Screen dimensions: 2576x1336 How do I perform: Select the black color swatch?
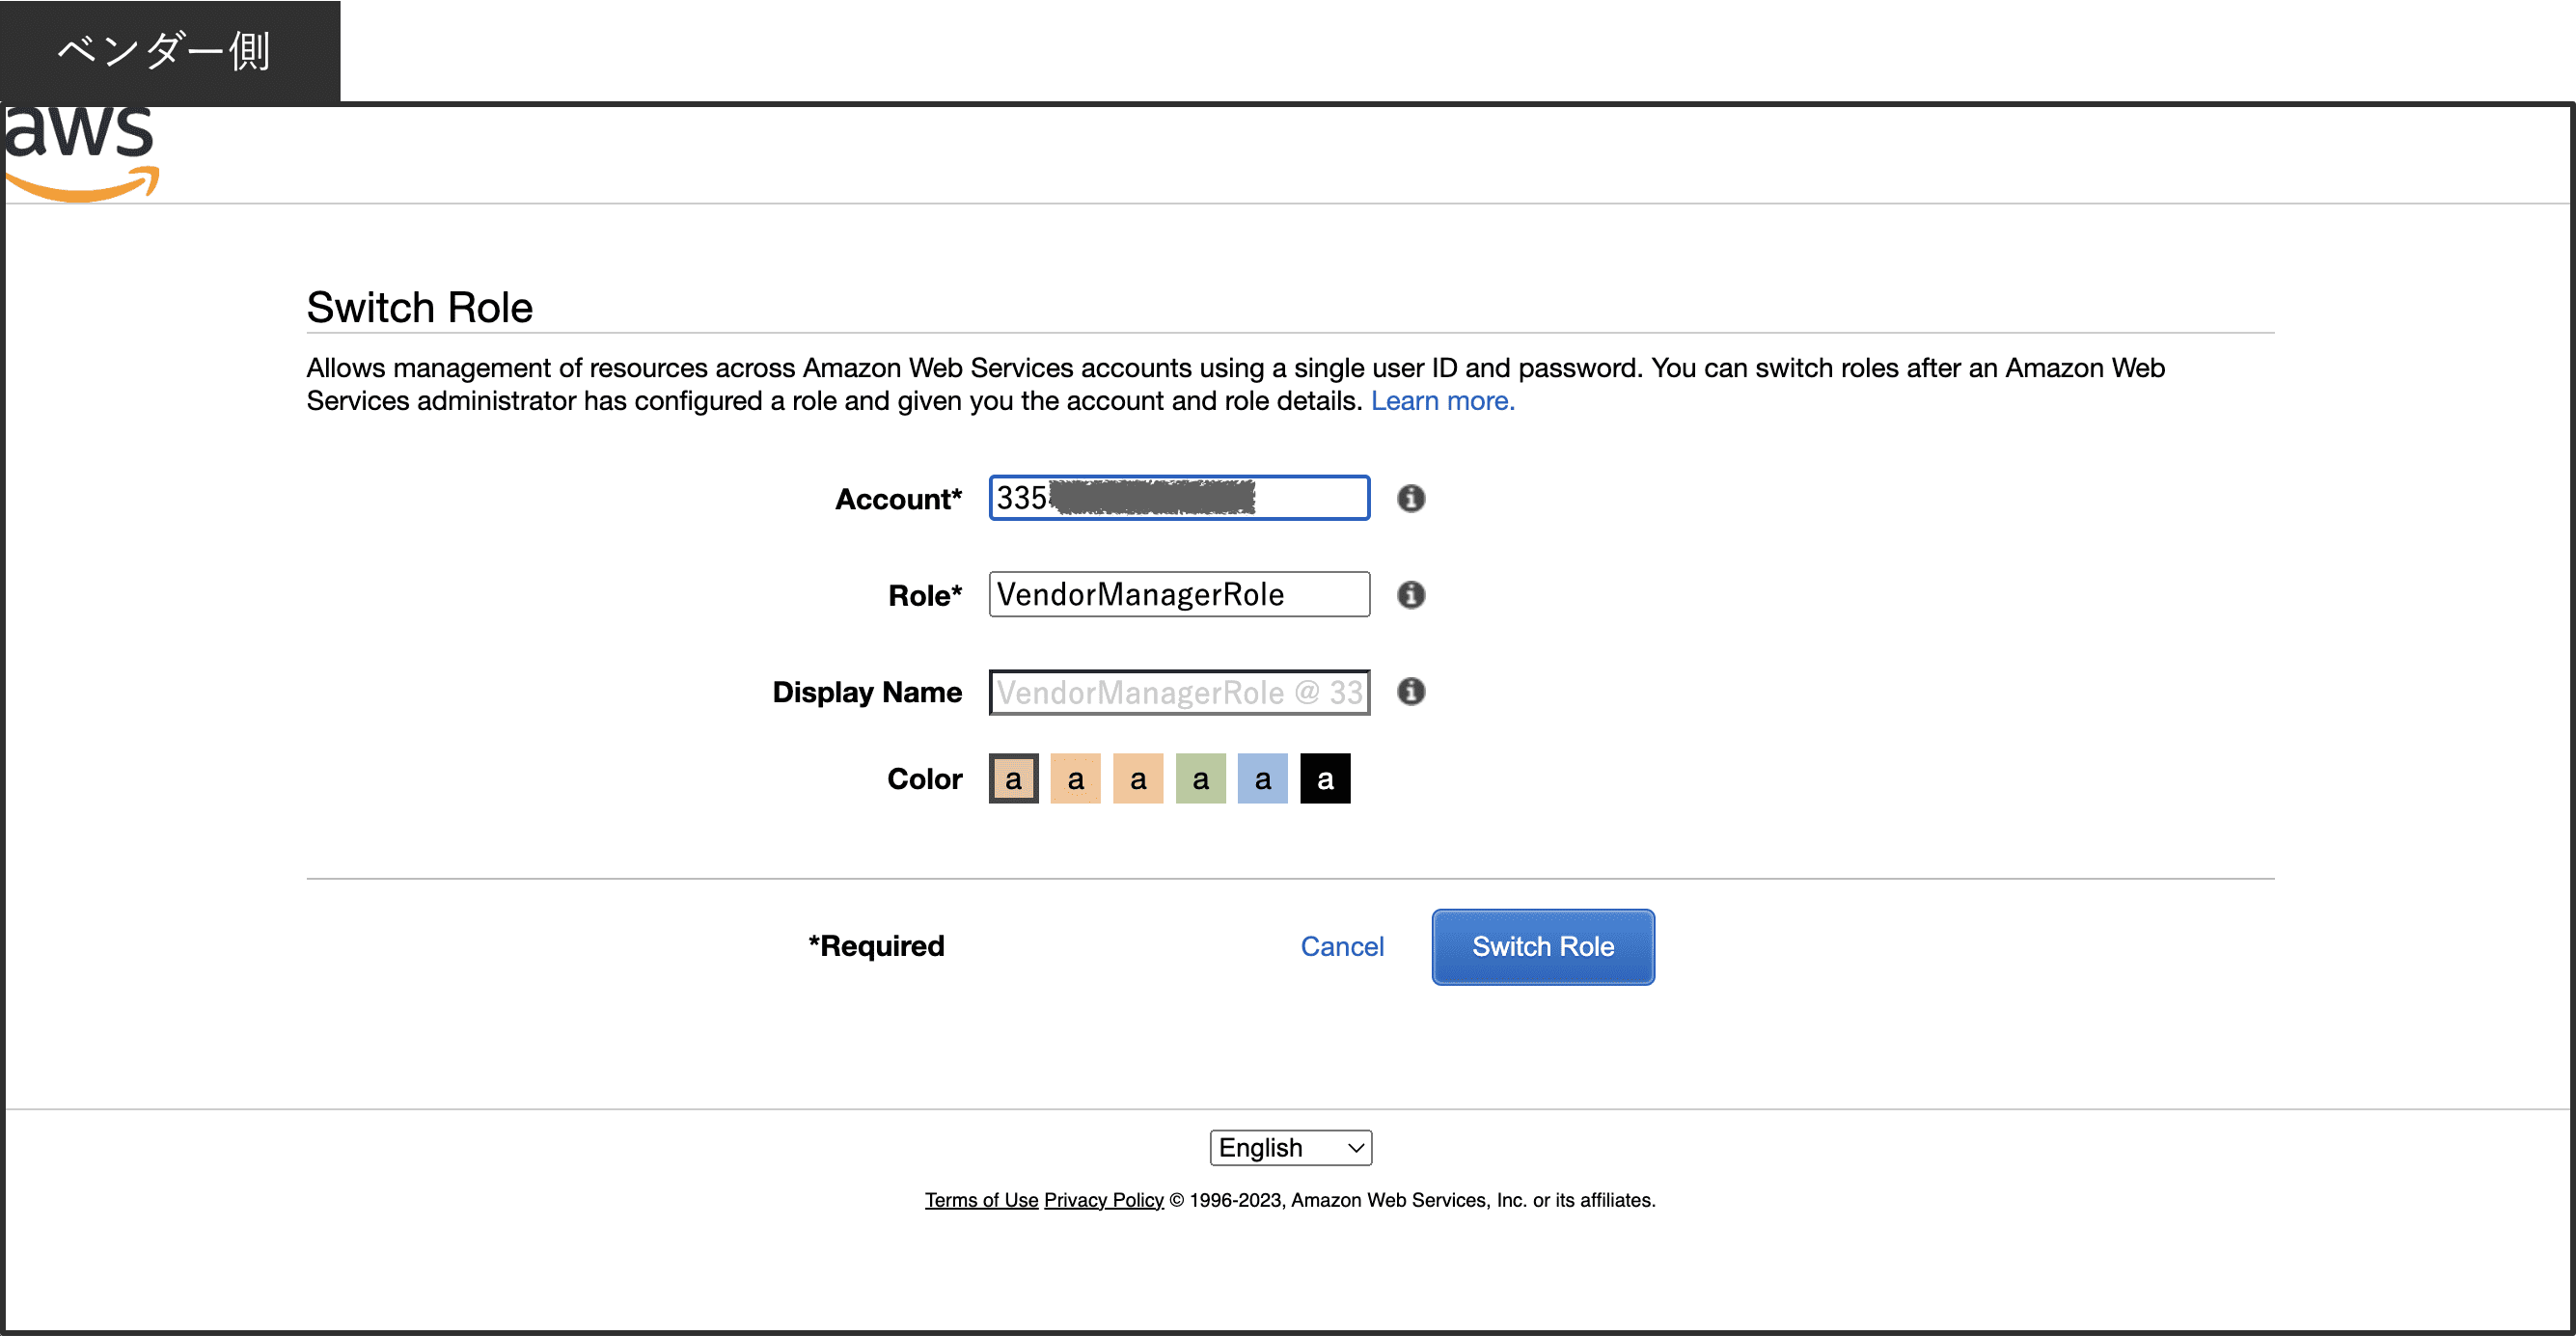coord(1325,779)
